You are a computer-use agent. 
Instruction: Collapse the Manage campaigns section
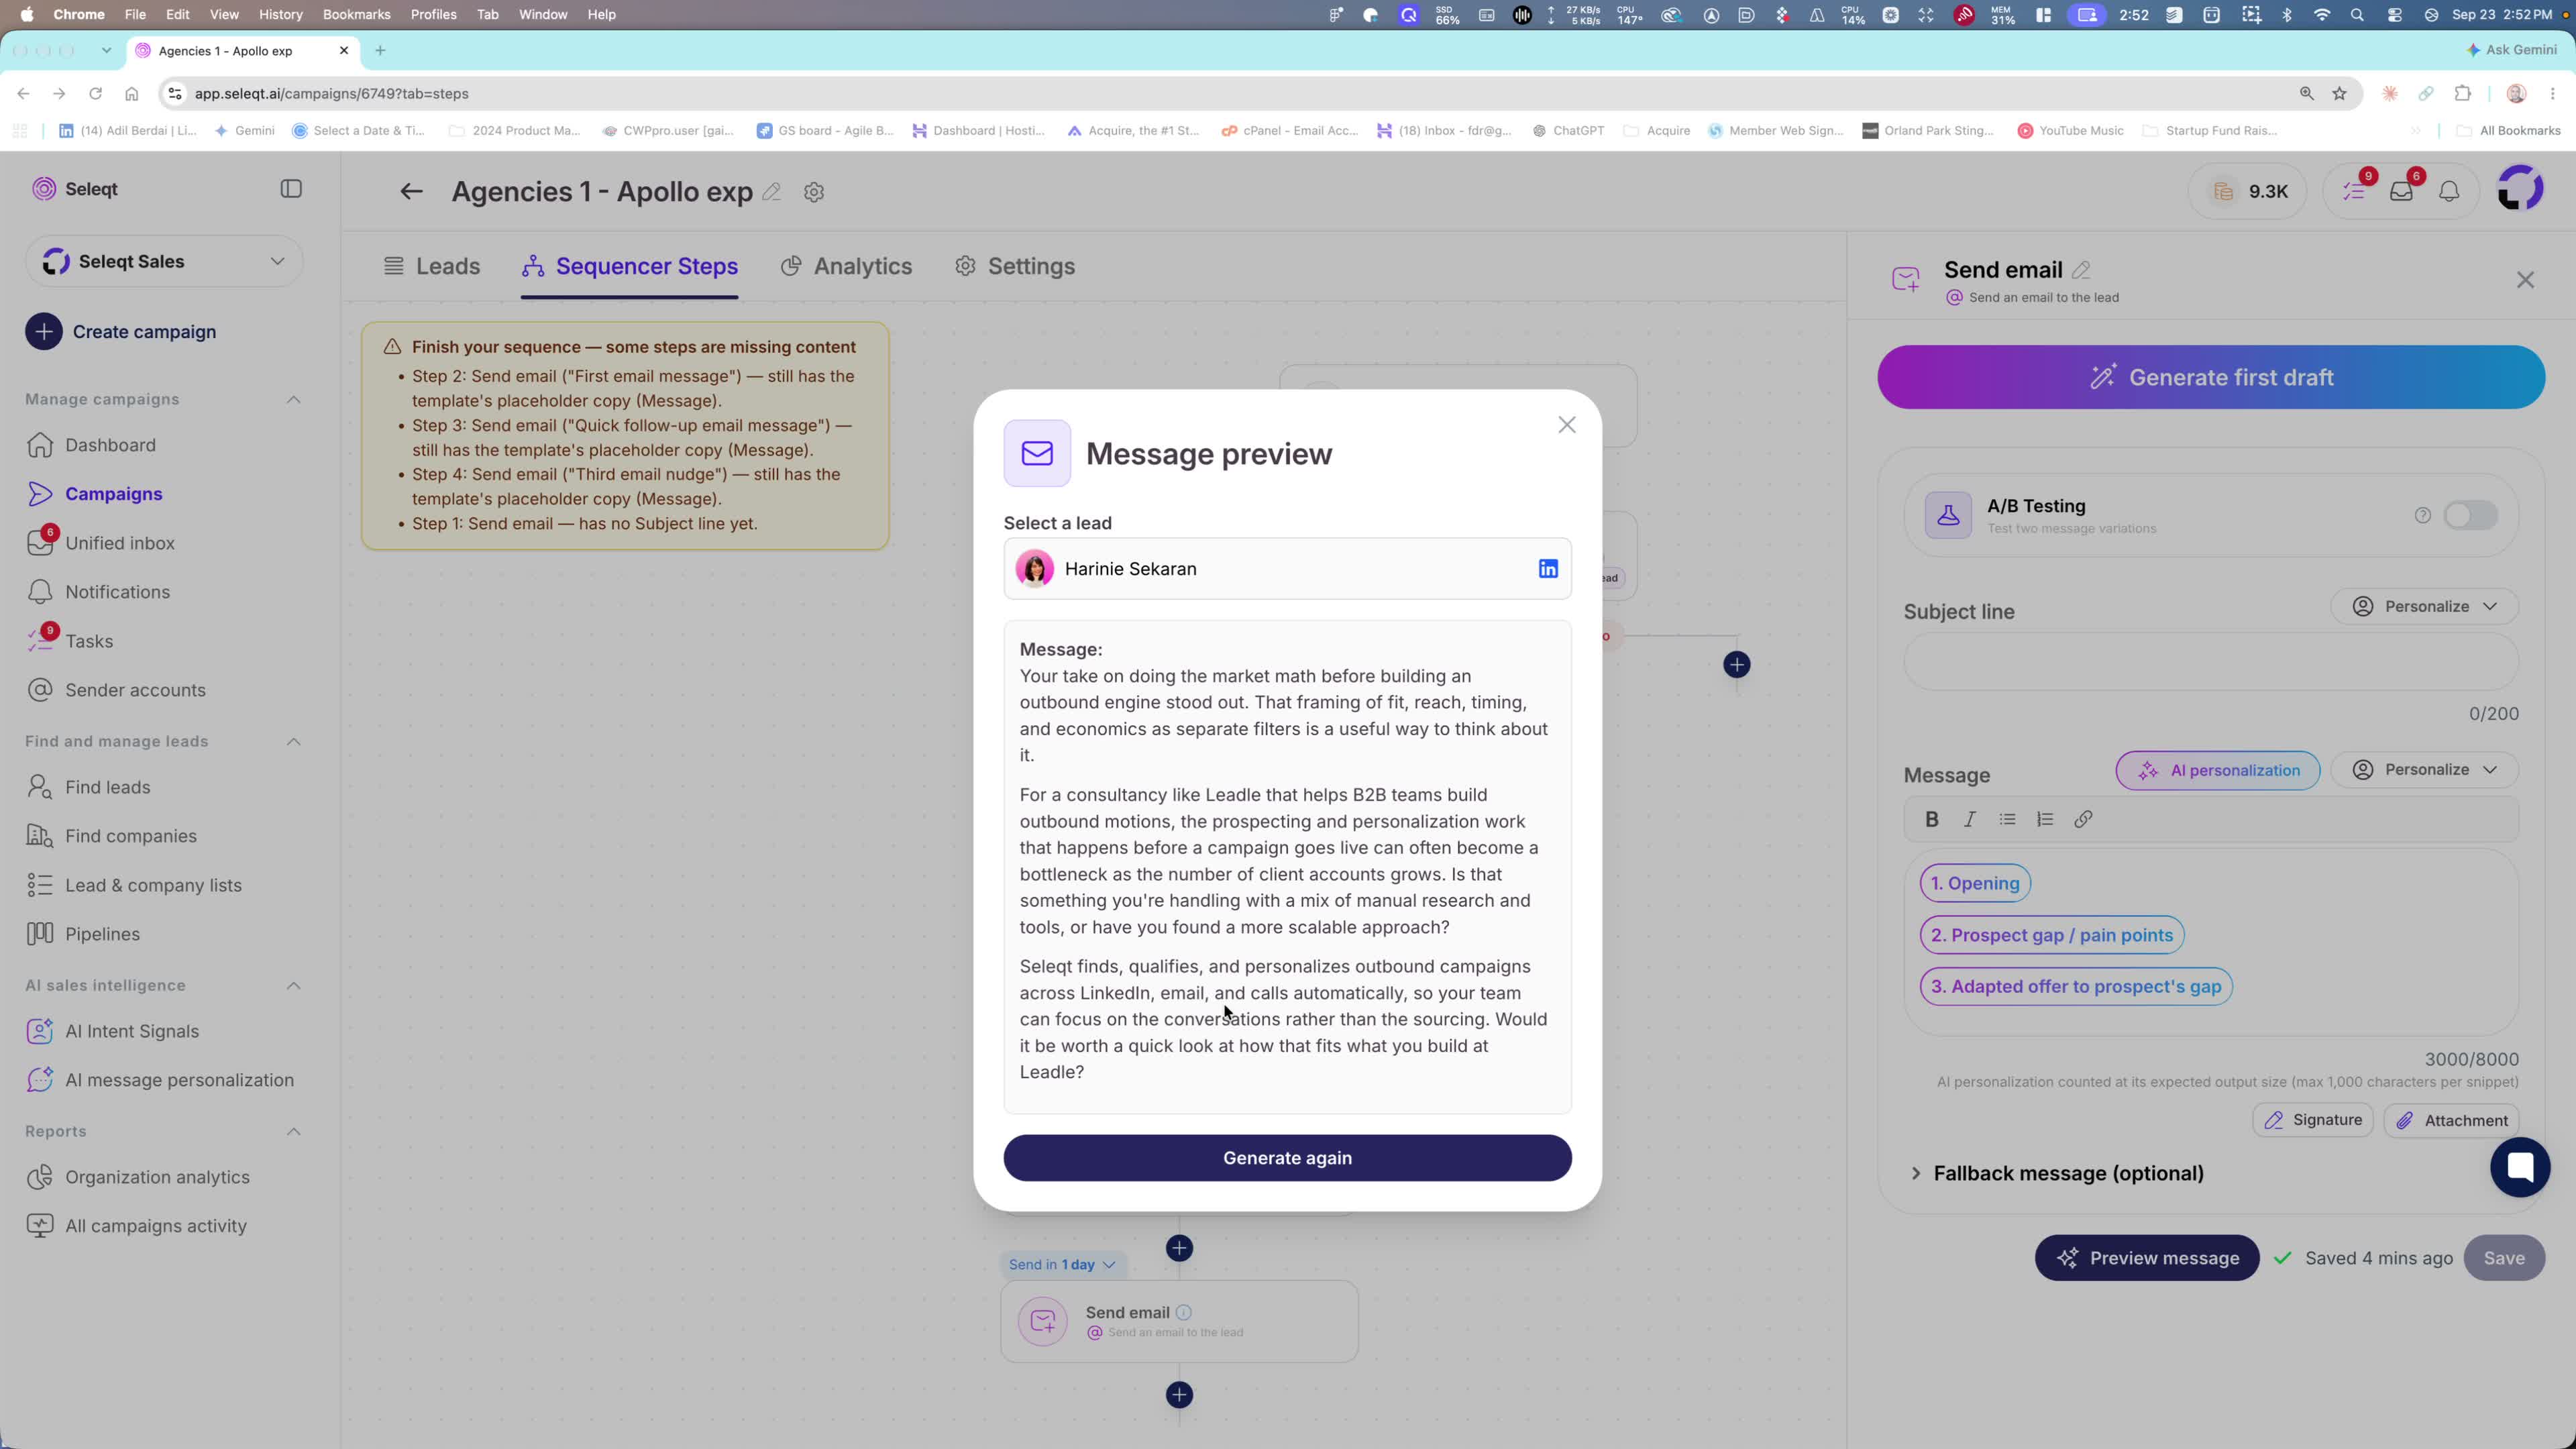(x=293, y=399)
